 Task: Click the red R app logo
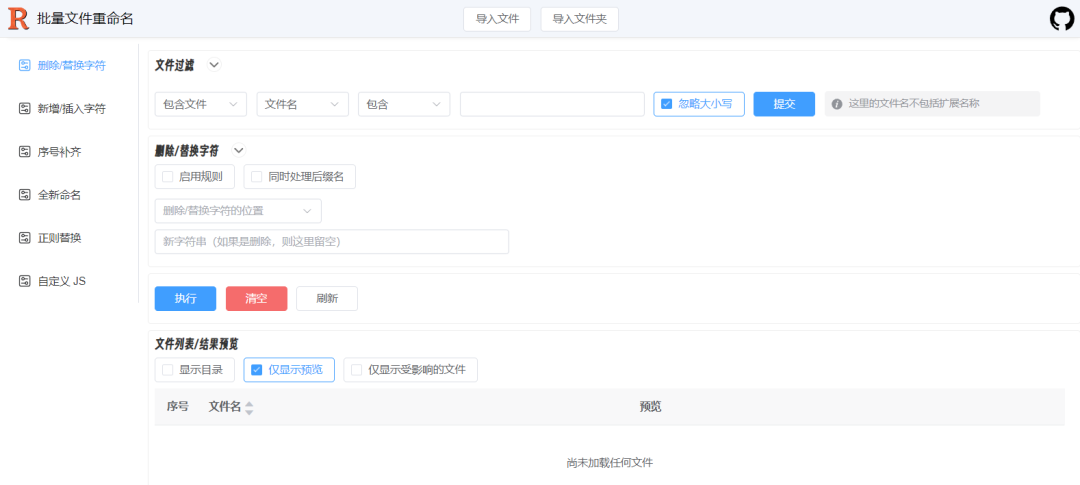18,18
